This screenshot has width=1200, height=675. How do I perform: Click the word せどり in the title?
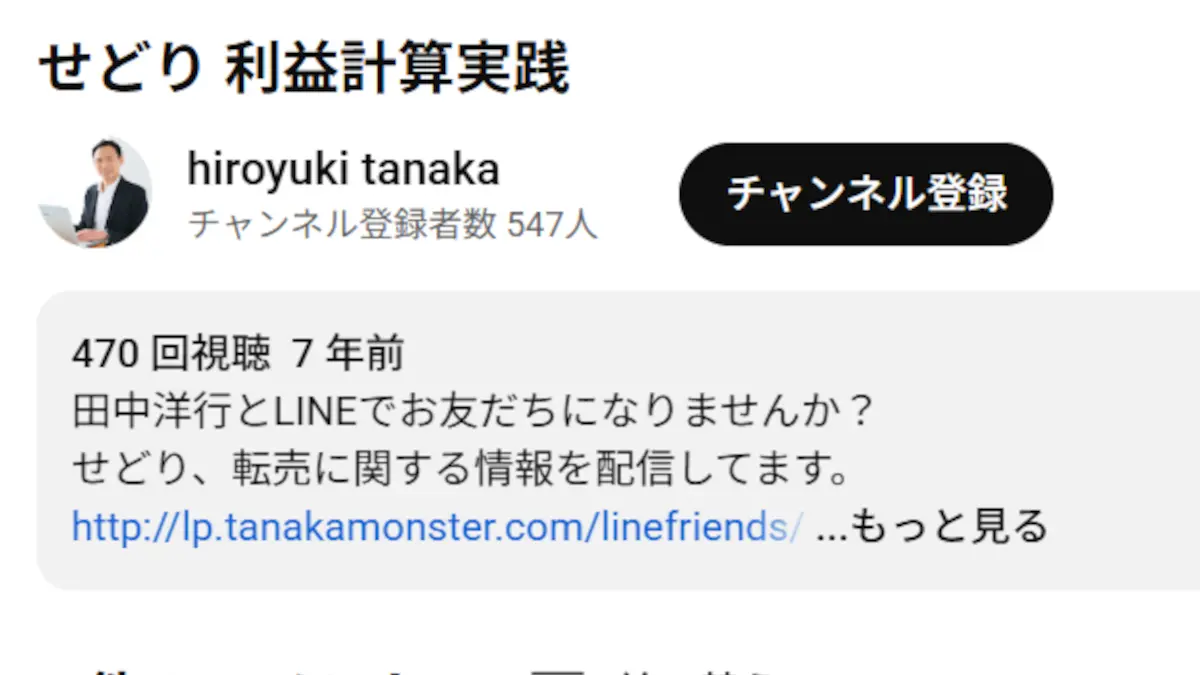120,70
